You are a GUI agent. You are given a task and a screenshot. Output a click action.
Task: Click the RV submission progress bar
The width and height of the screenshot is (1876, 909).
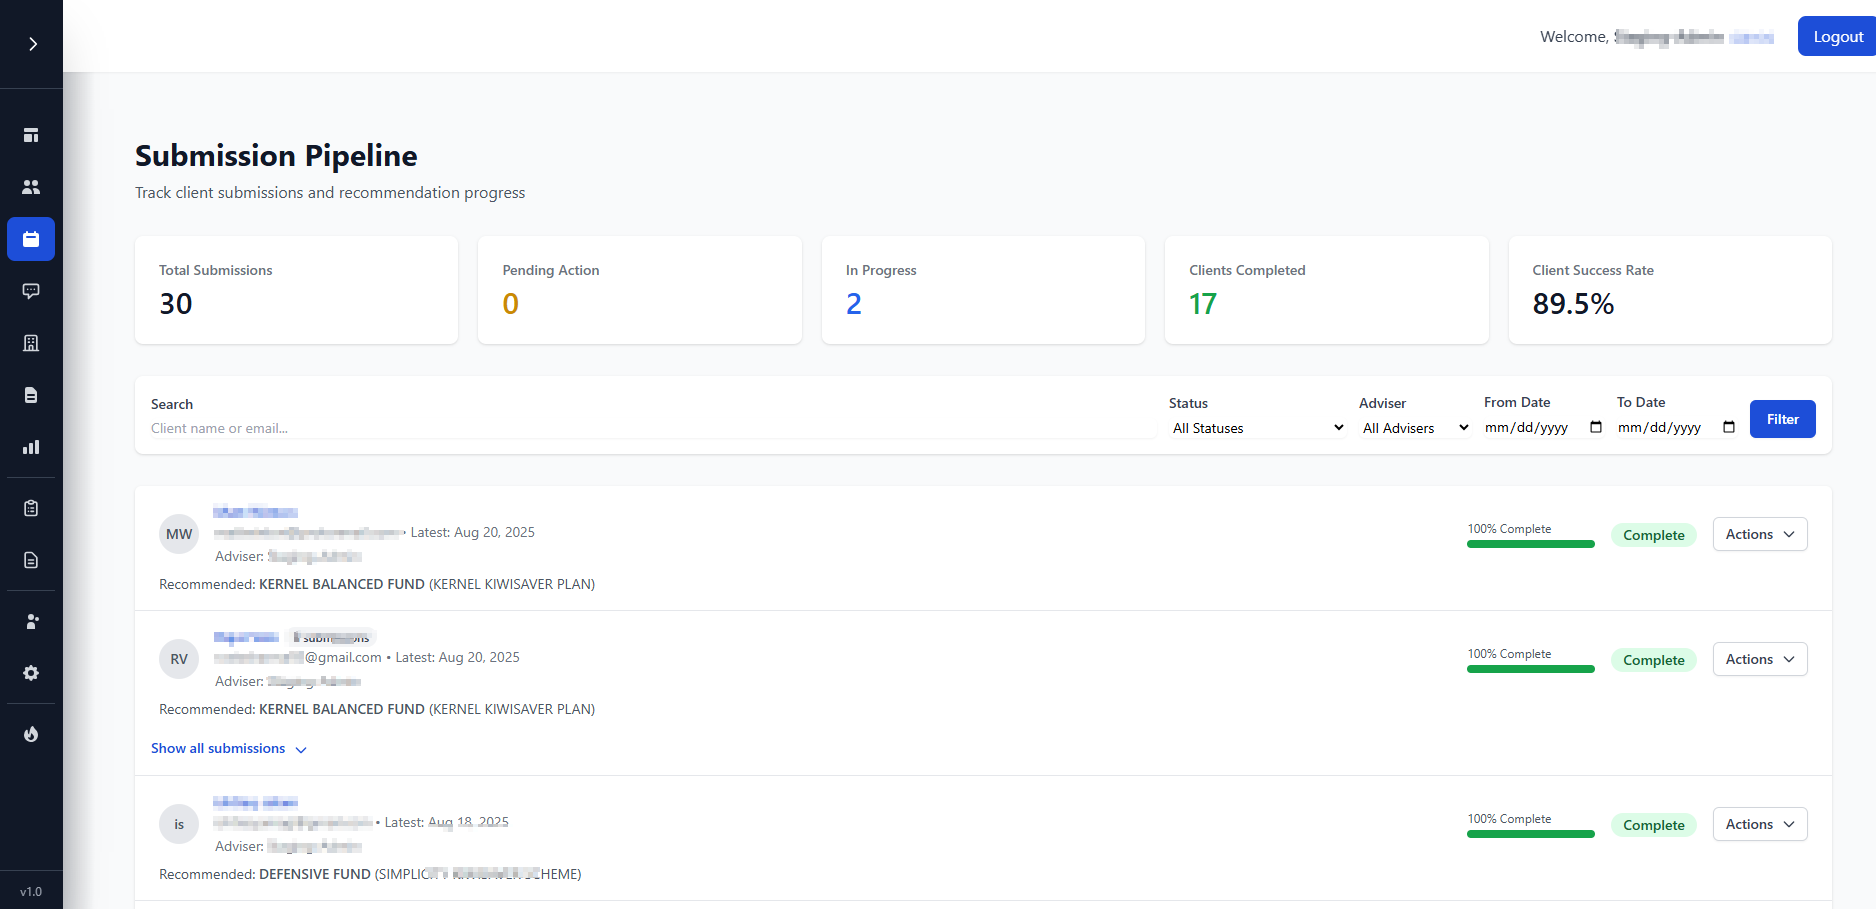click(x=1530, y=668)
